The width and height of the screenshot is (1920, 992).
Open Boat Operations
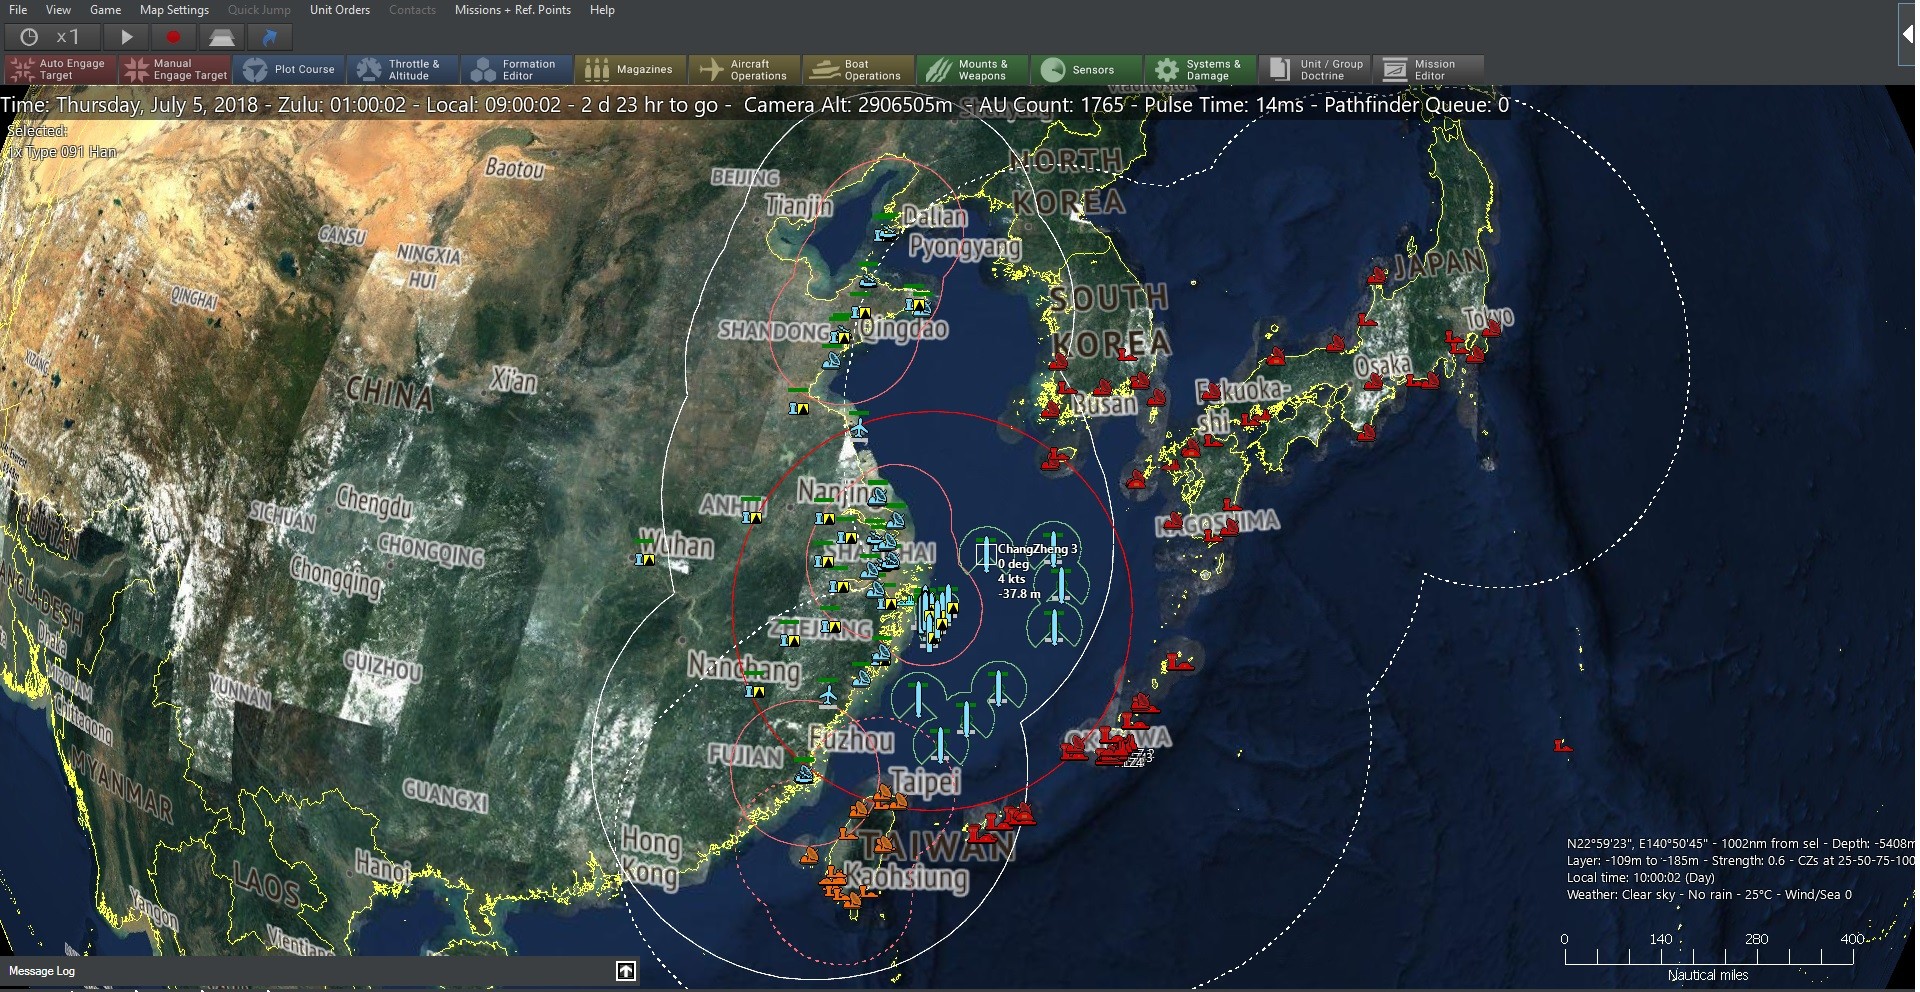(x=859, y=69)
